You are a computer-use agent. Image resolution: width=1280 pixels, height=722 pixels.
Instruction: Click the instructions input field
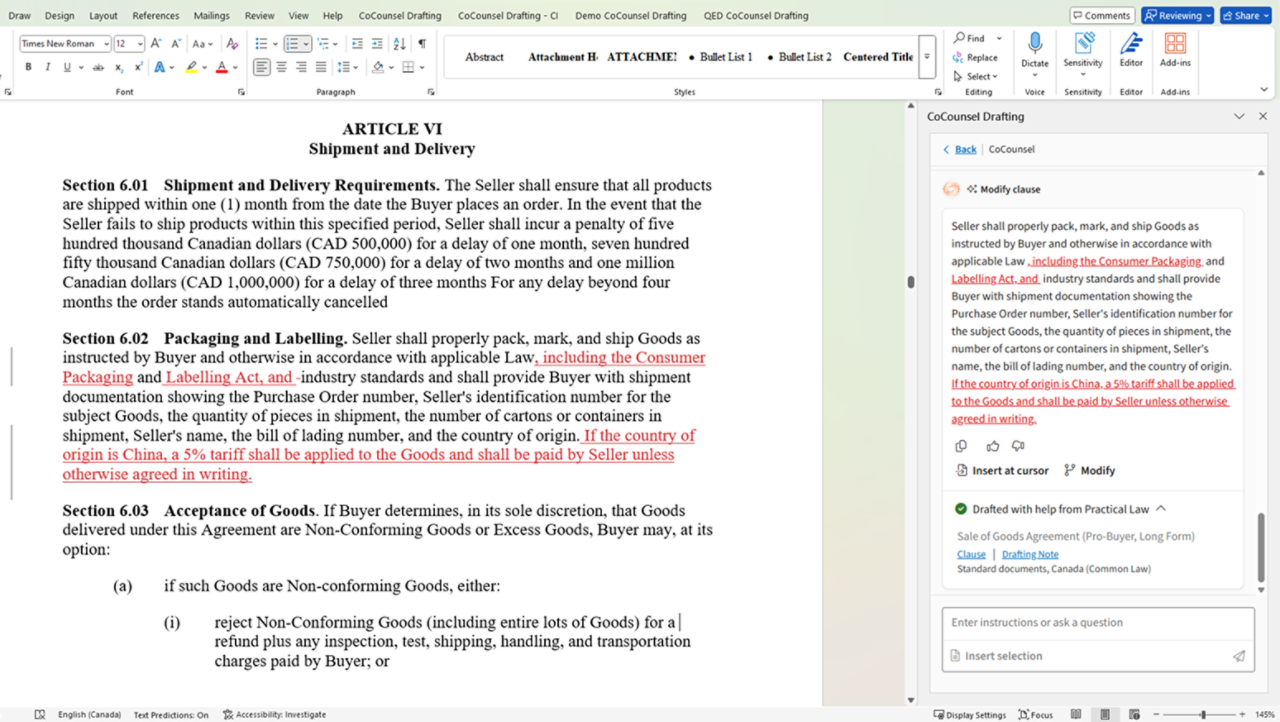[x=1097, y=622]
